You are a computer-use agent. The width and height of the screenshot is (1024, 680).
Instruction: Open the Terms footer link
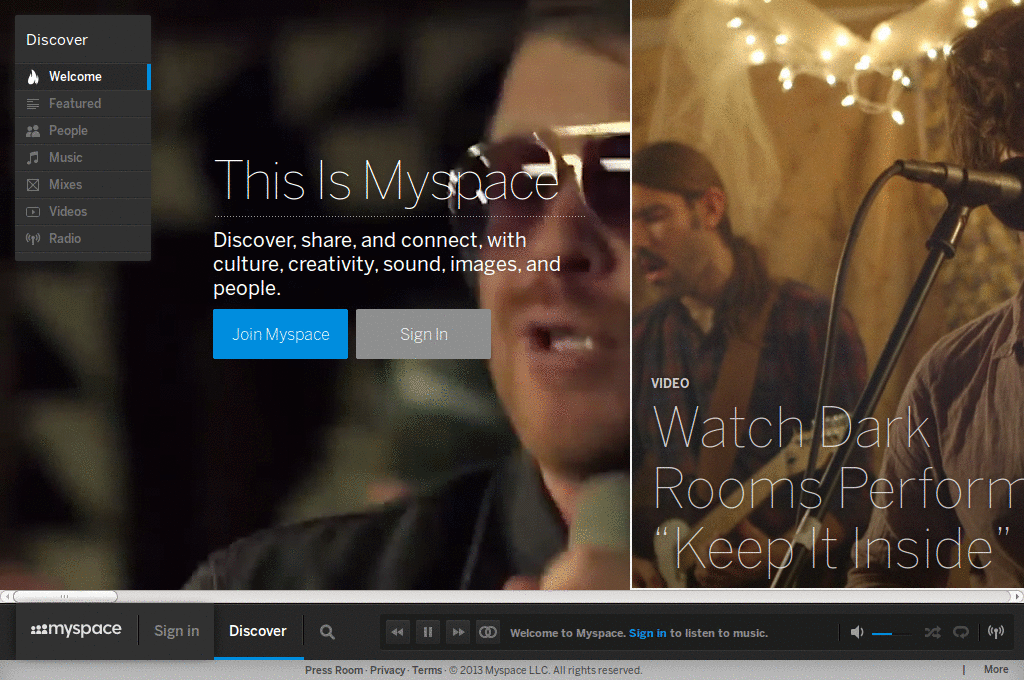427,670
